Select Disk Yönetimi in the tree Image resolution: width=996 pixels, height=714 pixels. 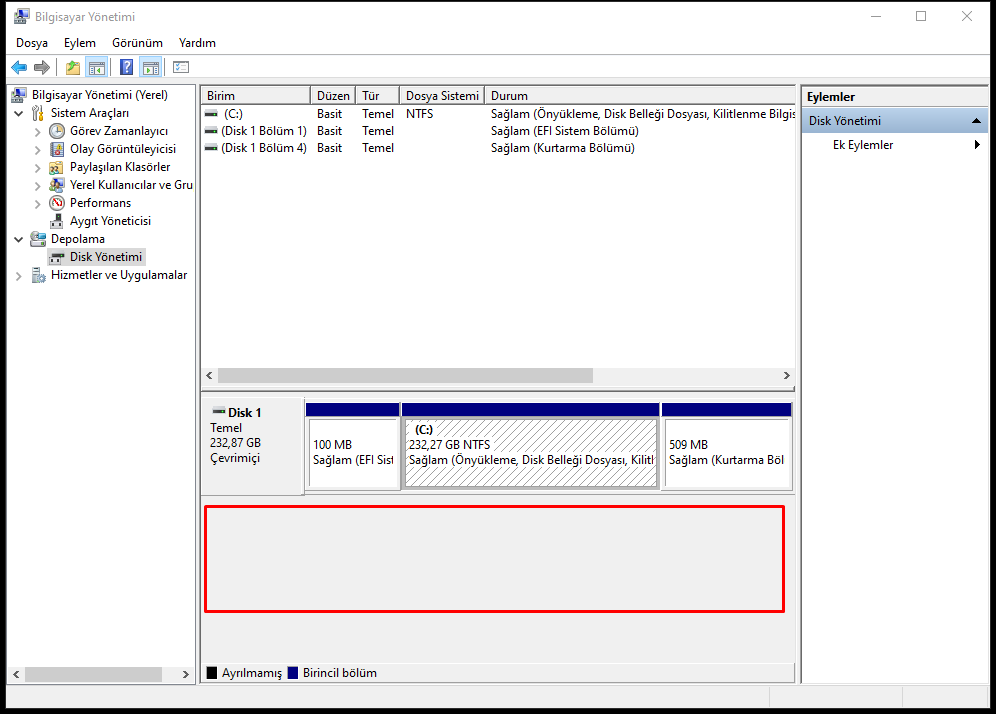pyautogui.click(x=105, y=257)
